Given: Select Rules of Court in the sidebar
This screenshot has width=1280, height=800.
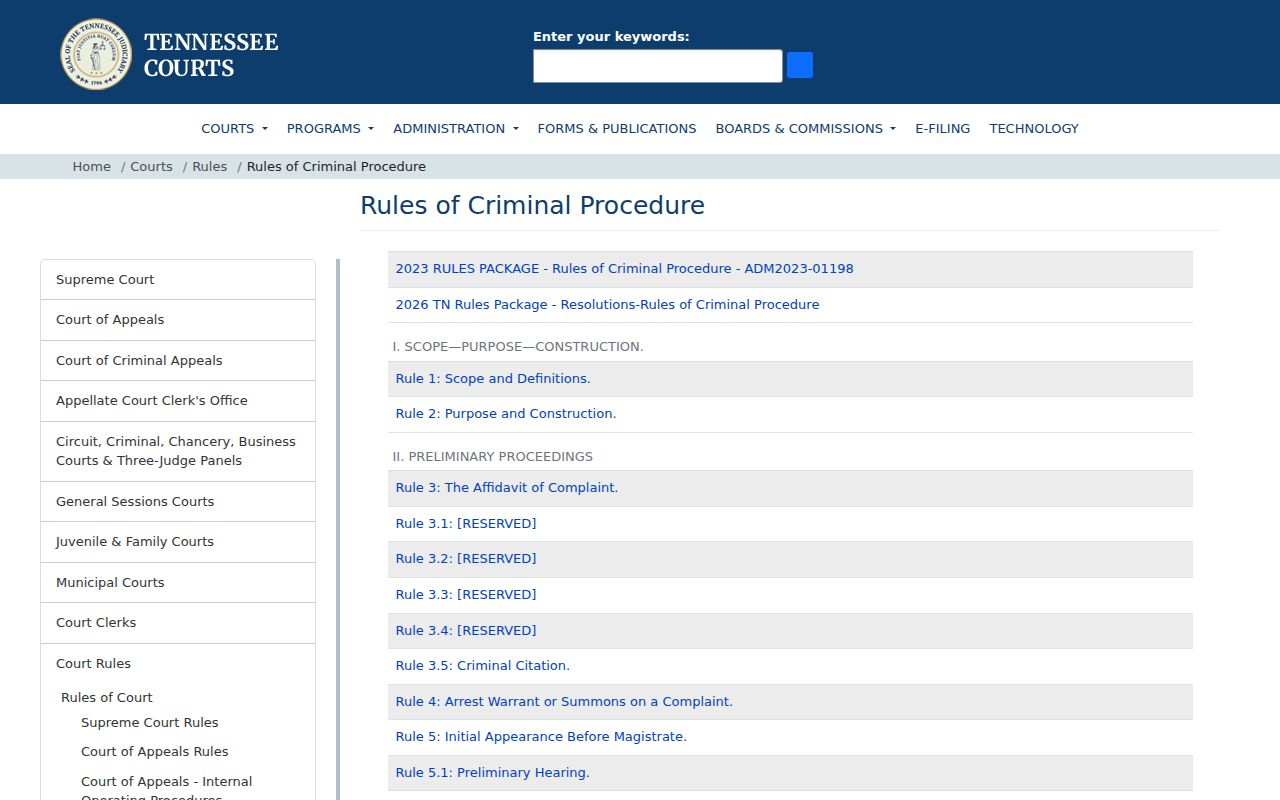Looking at the screenshot, I should [x=107, y=698].
